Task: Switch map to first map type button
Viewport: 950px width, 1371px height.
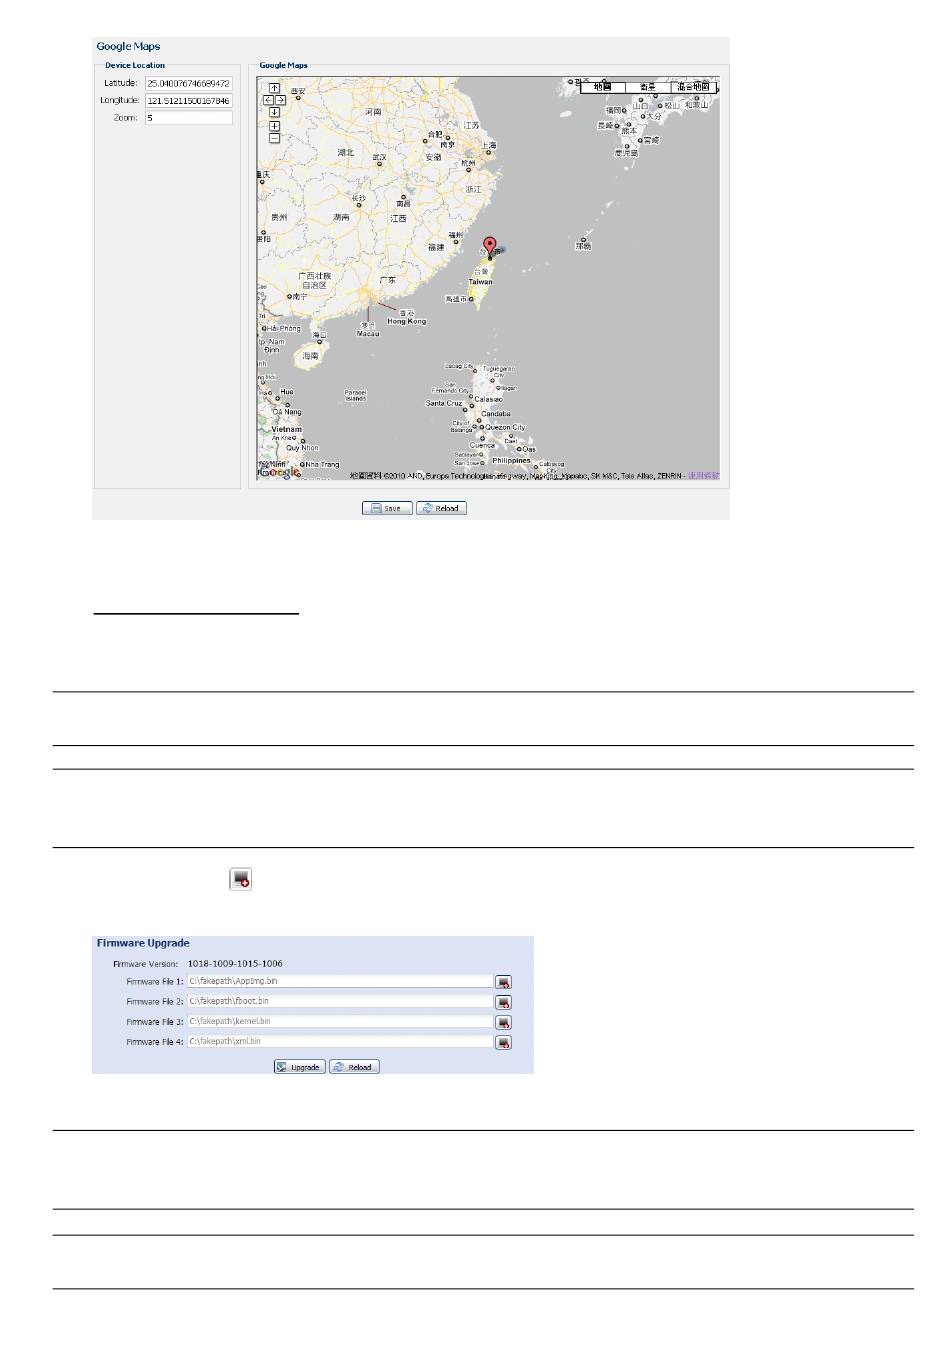Action: click(603, 87)
